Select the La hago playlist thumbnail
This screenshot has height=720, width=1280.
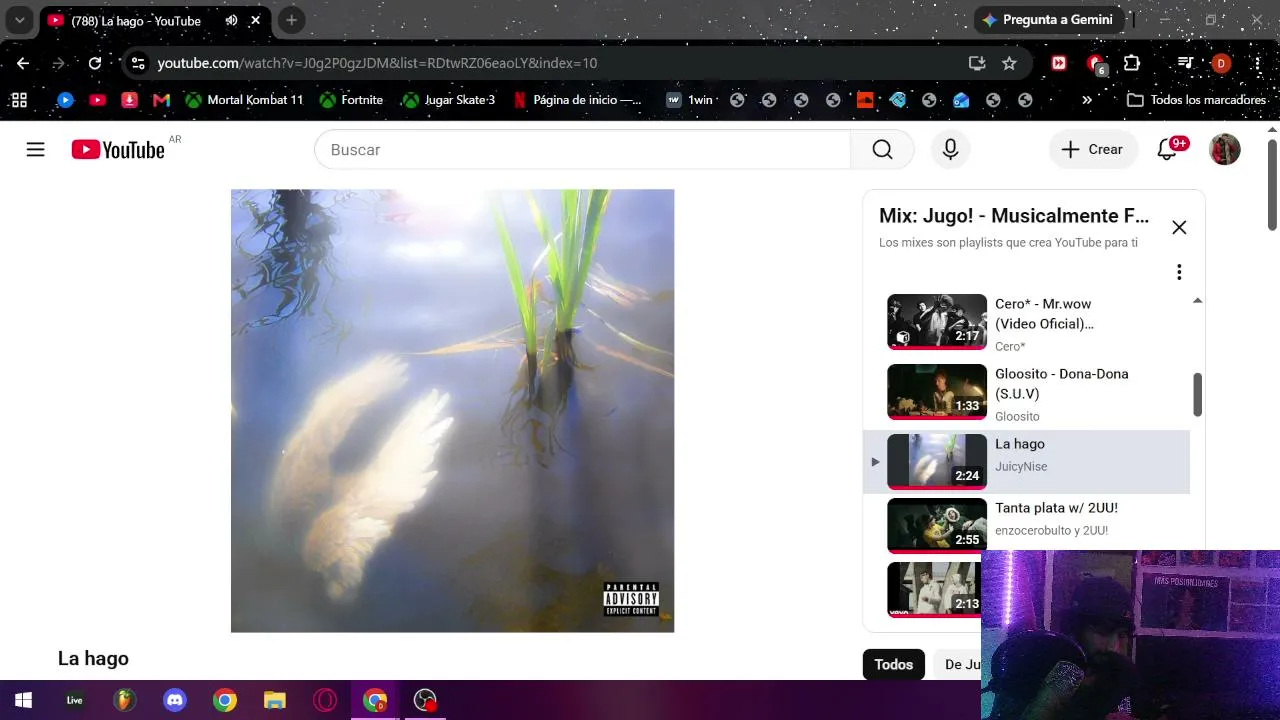[x=937, y=462]
